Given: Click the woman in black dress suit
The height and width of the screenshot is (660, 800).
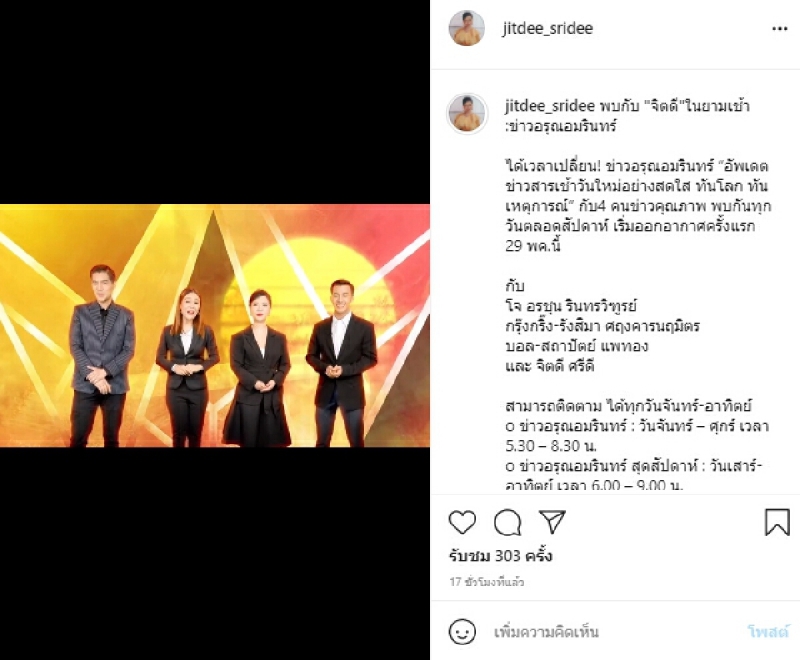Looking at the screenshot, I should [x=258, y=368].
